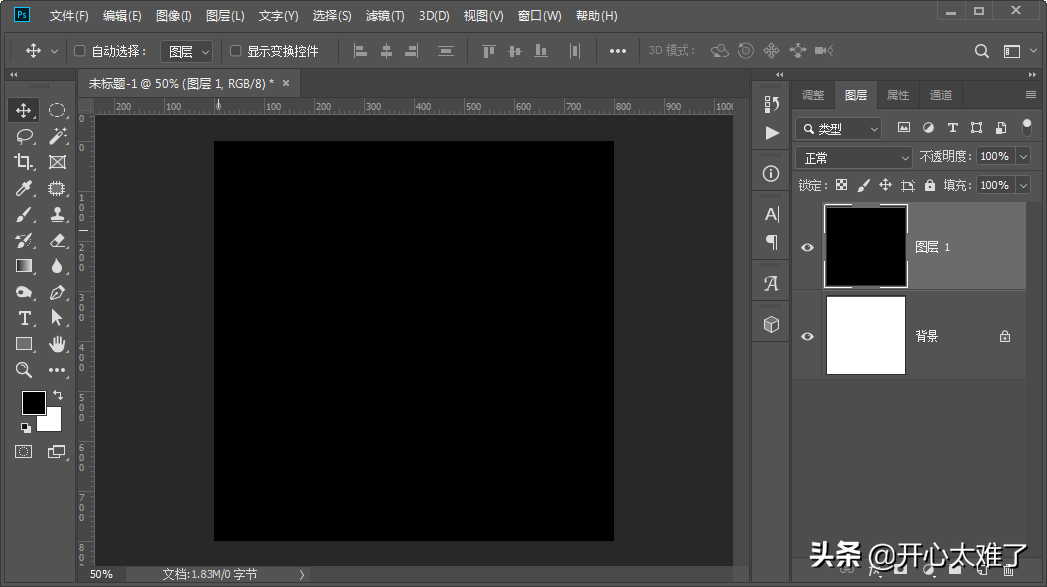The width and height of the screenshot is (1047, 587).
Task: Select the Rectangle shape tool
Action: click(24, 344)
